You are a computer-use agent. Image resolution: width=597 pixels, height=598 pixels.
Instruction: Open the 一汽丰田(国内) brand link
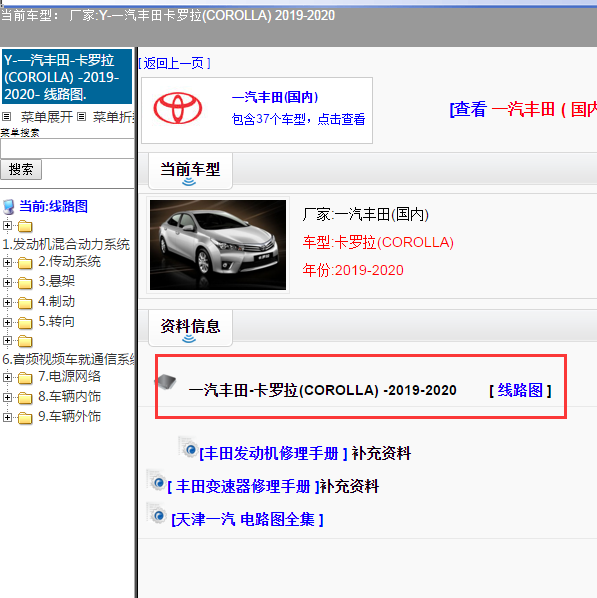(x=275, y=97)
